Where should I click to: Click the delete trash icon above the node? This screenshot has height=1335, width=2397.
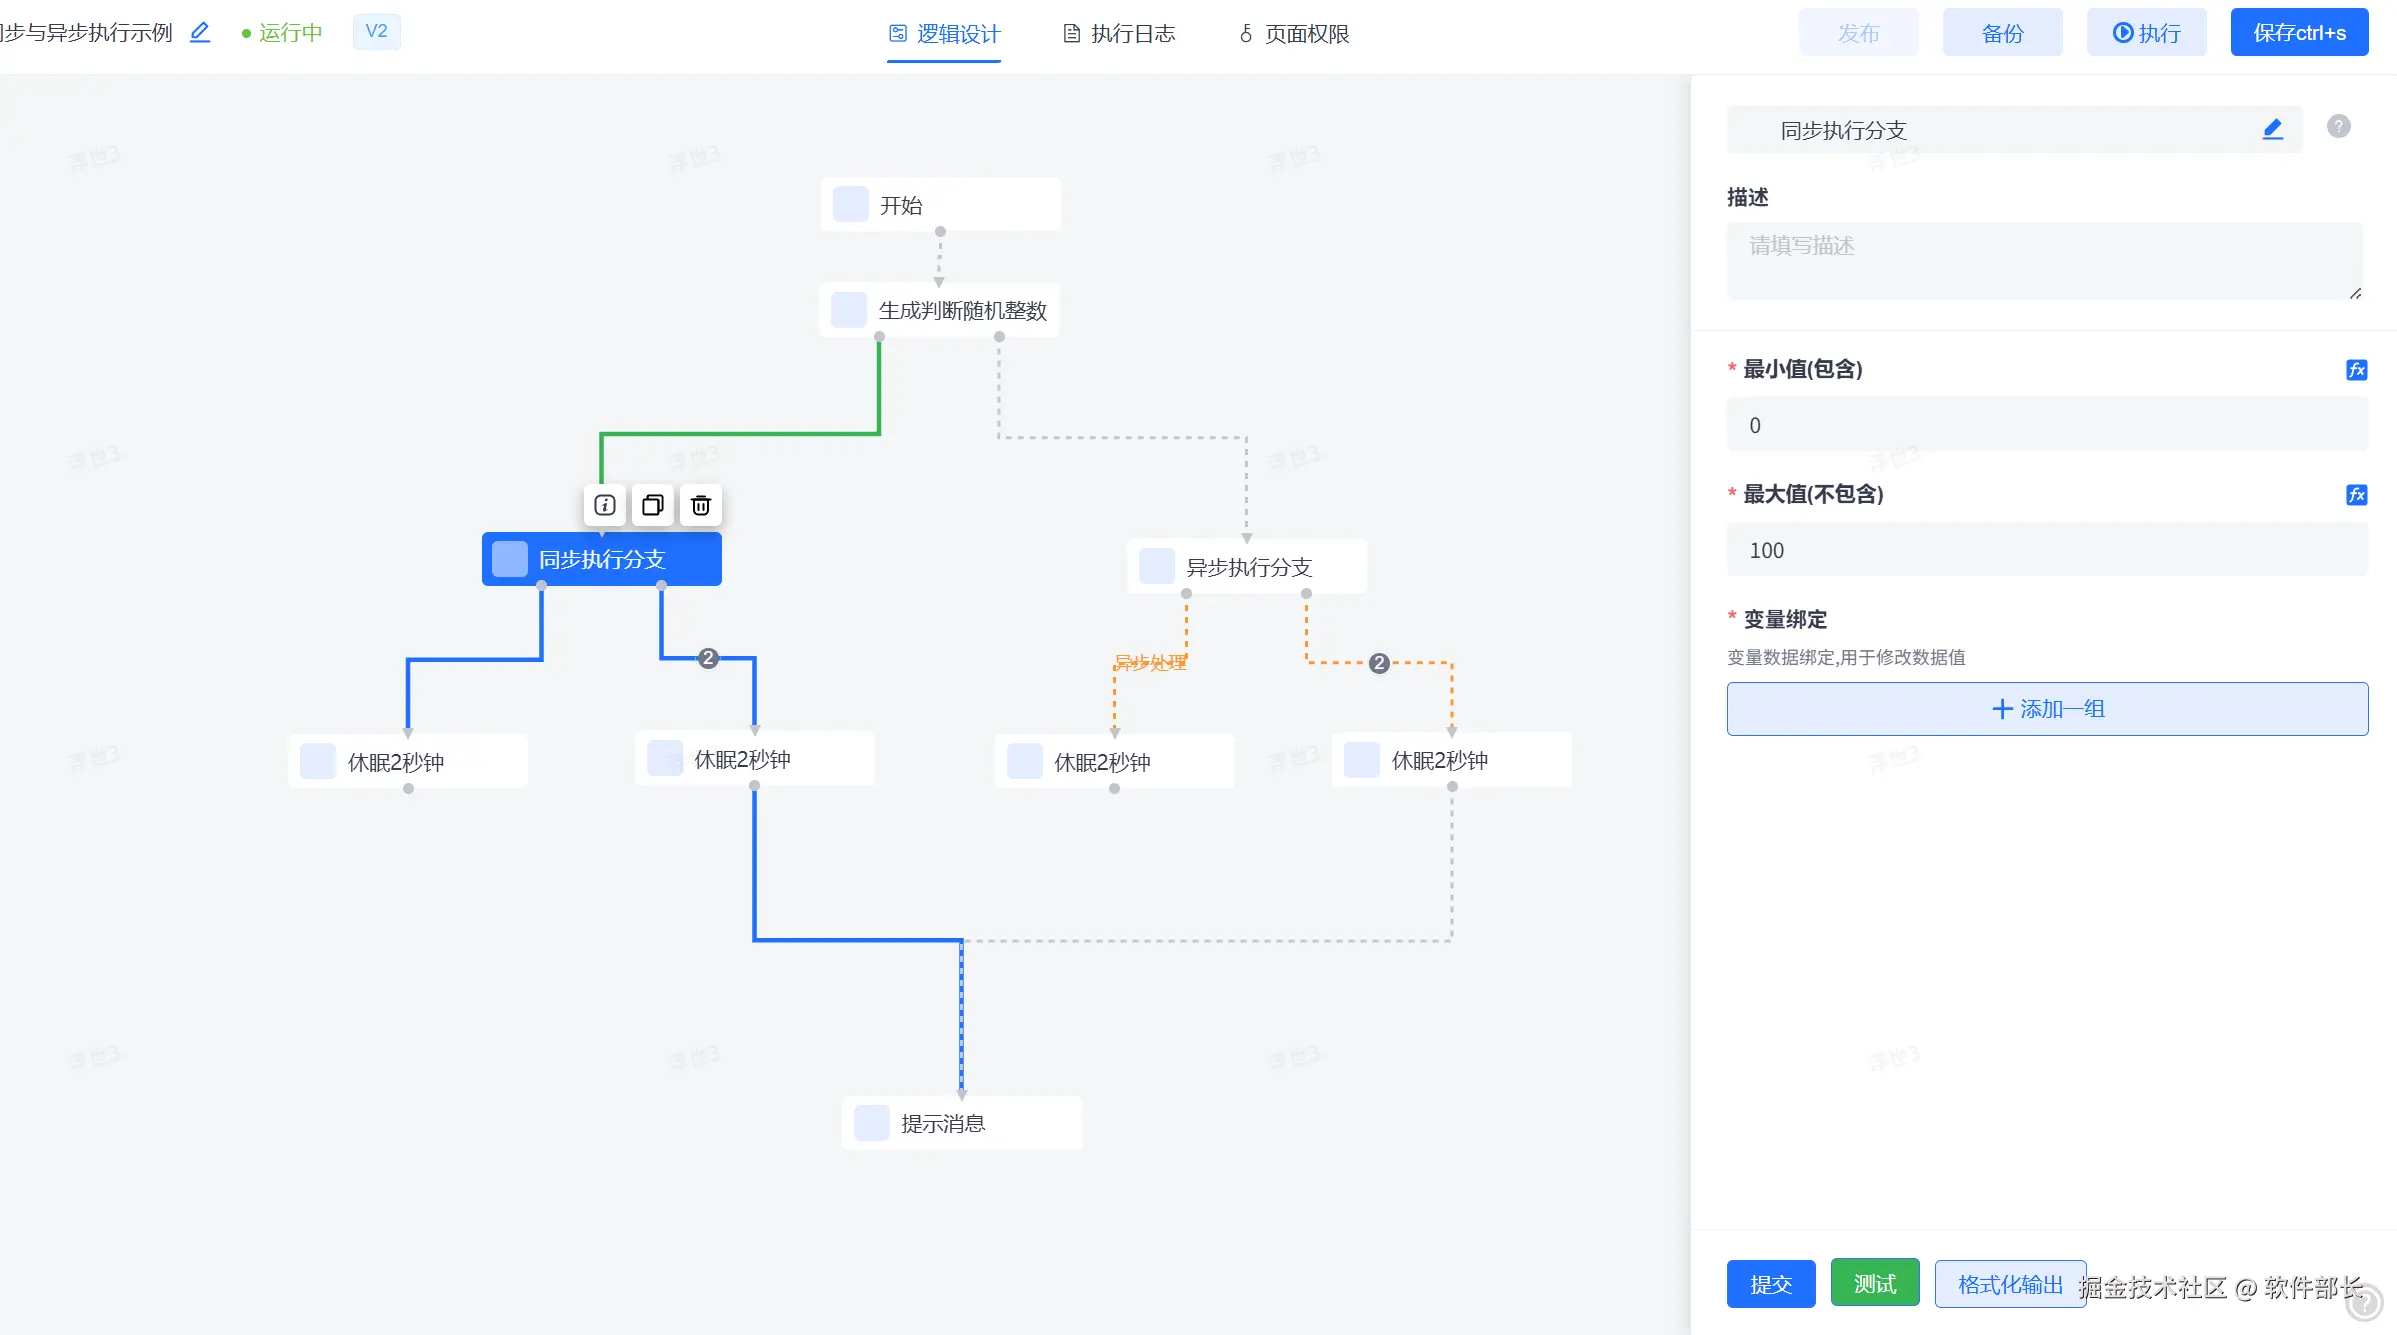(x=701, y=505)
